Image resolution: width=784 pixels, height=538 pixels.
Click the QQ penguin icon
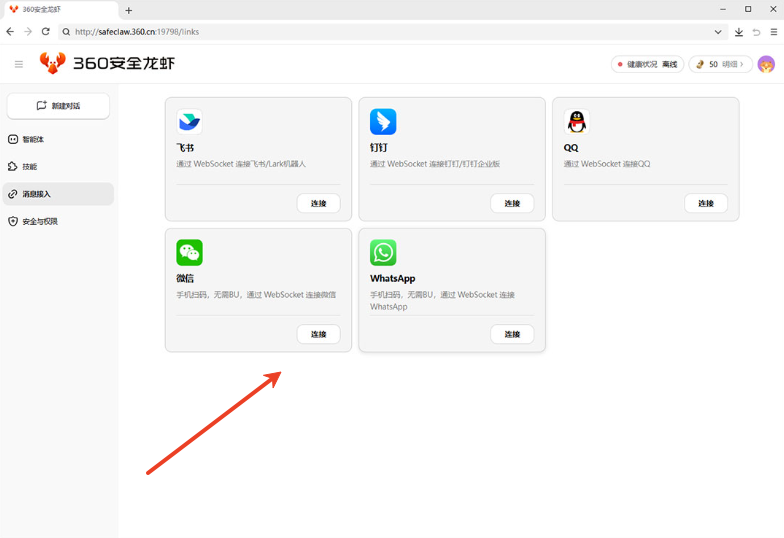(576, 122)
